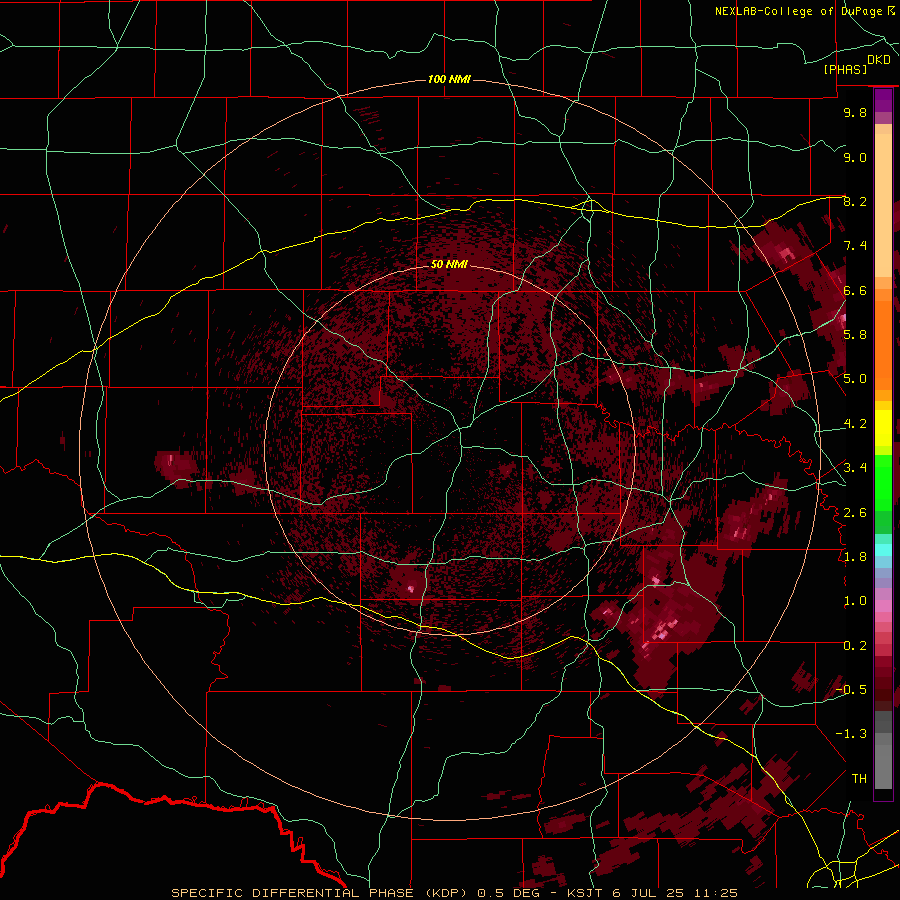Click the orange band of the color scale
Screen dimensions: 900x900
(883, 339)
